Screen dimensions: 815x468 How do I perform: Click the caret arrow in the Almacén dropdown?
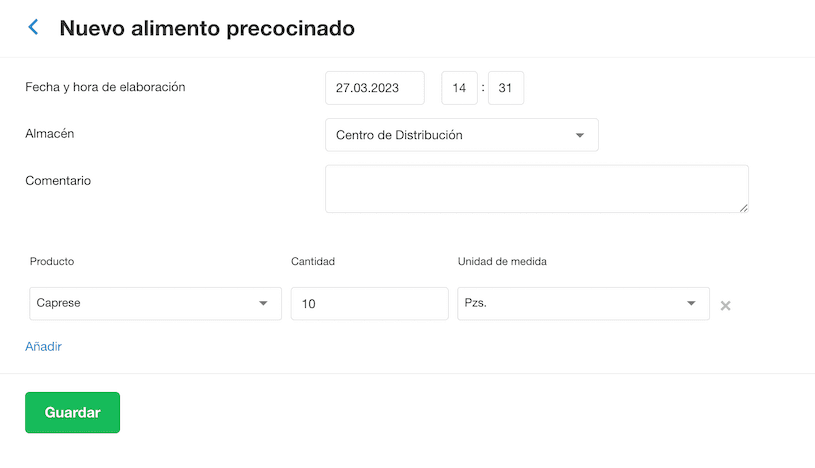pos(580,135)
